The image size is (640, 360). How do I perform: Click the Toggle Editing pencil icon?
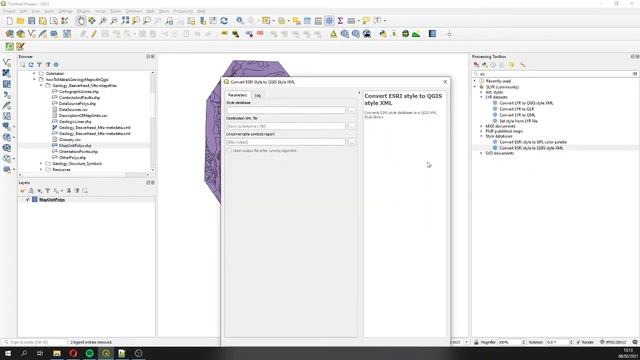(93, 34)
